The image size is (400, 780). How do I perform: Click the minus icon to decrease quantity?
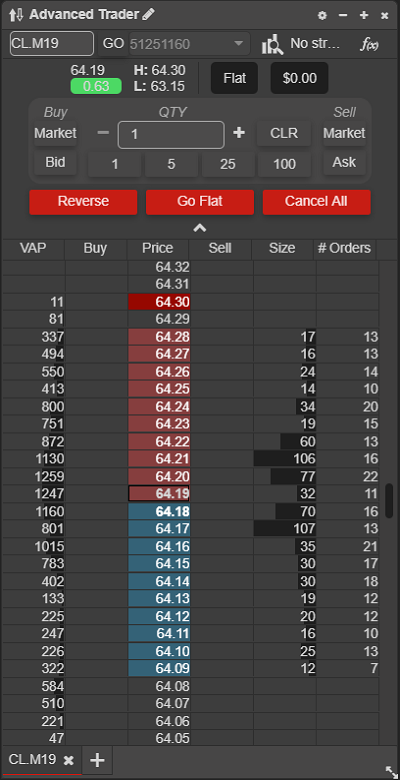103,133
